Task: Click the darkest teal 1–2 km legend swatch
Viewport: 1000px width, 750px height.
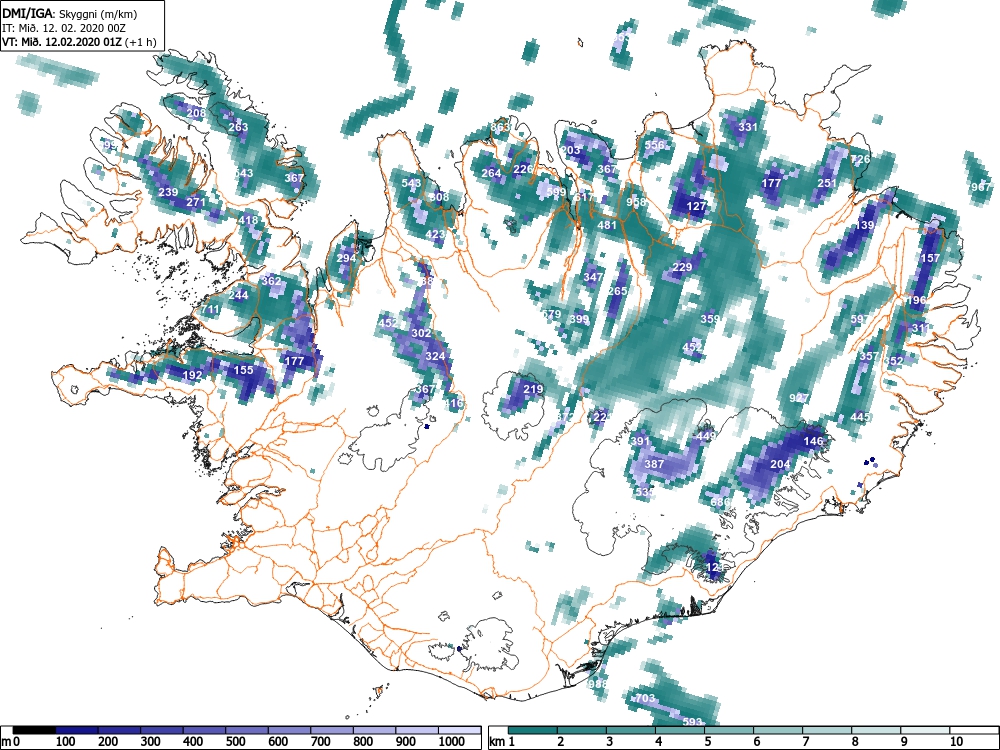Action: coord(533,730)
